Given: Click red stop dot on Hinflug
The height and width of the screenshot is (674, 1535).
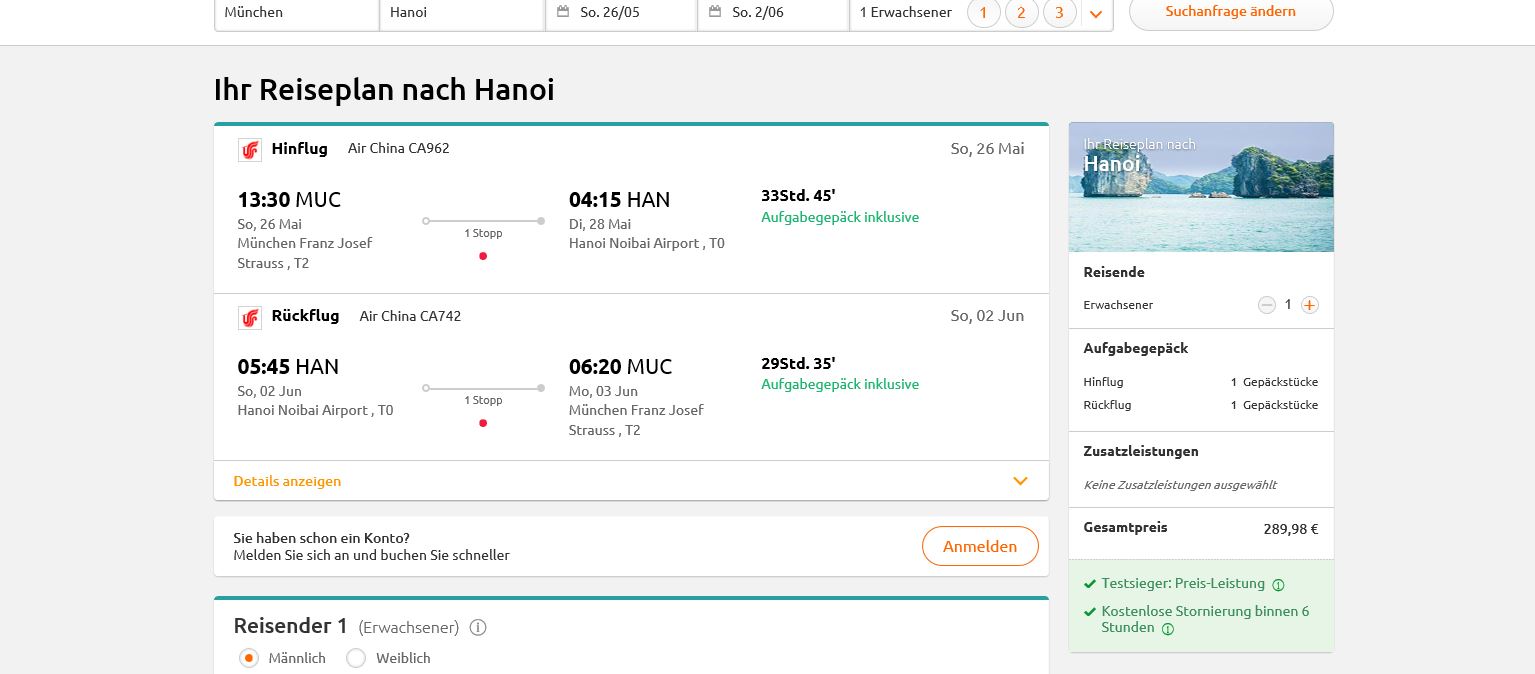Looking at the screenshot, I should 483,256.
